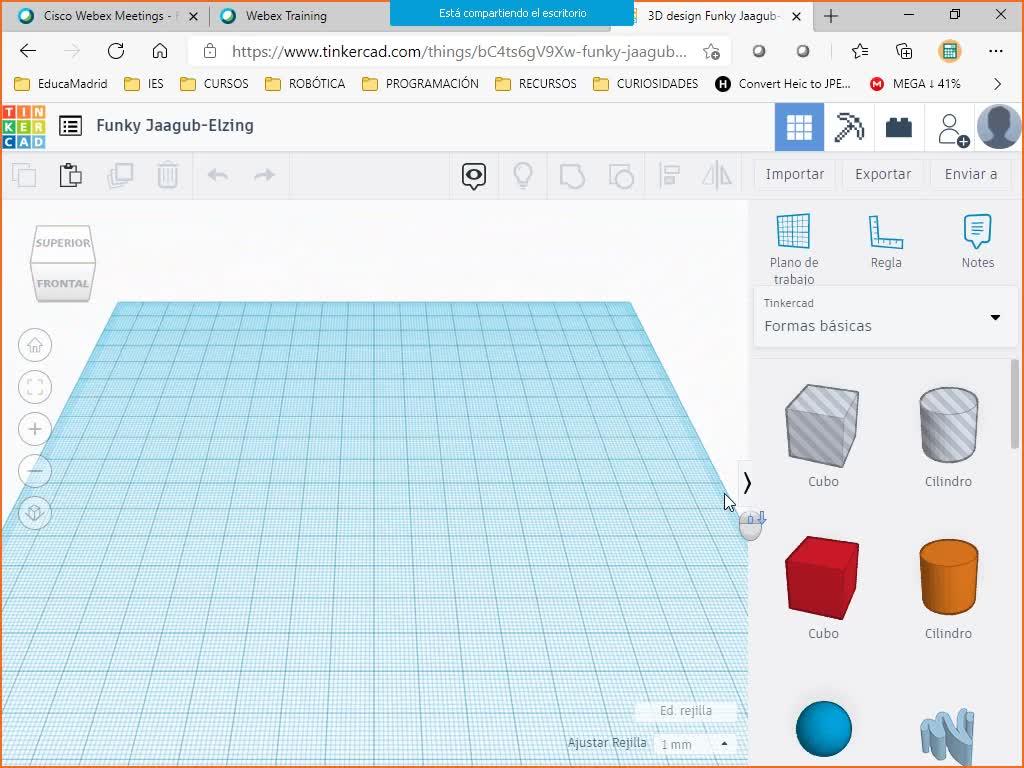This screenshot has height=768, width=1024.
Task: Click FRONTAL face of view cube
Action: click(63, 283)
